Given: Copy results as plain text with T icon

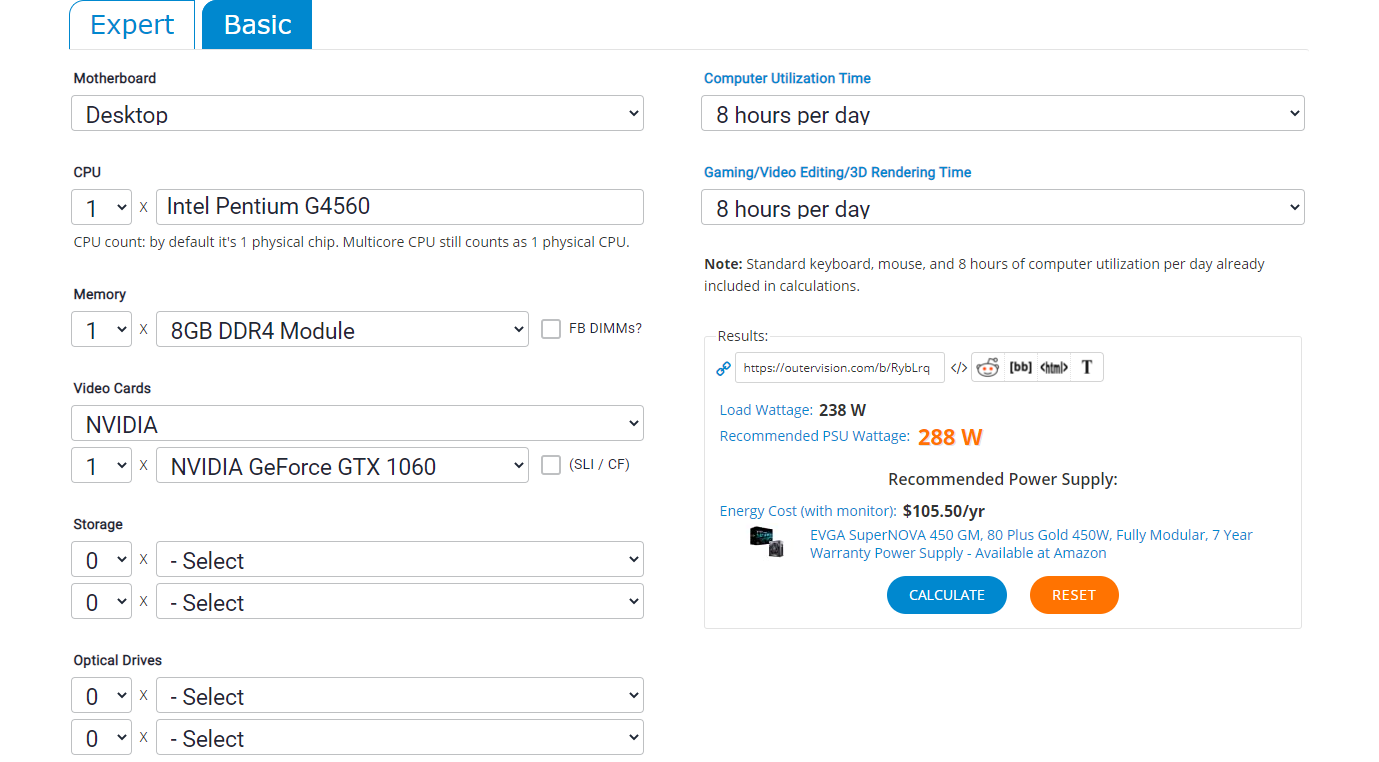Looking at the screenshot, I should pyautogui.click(x=1087, y=367).
